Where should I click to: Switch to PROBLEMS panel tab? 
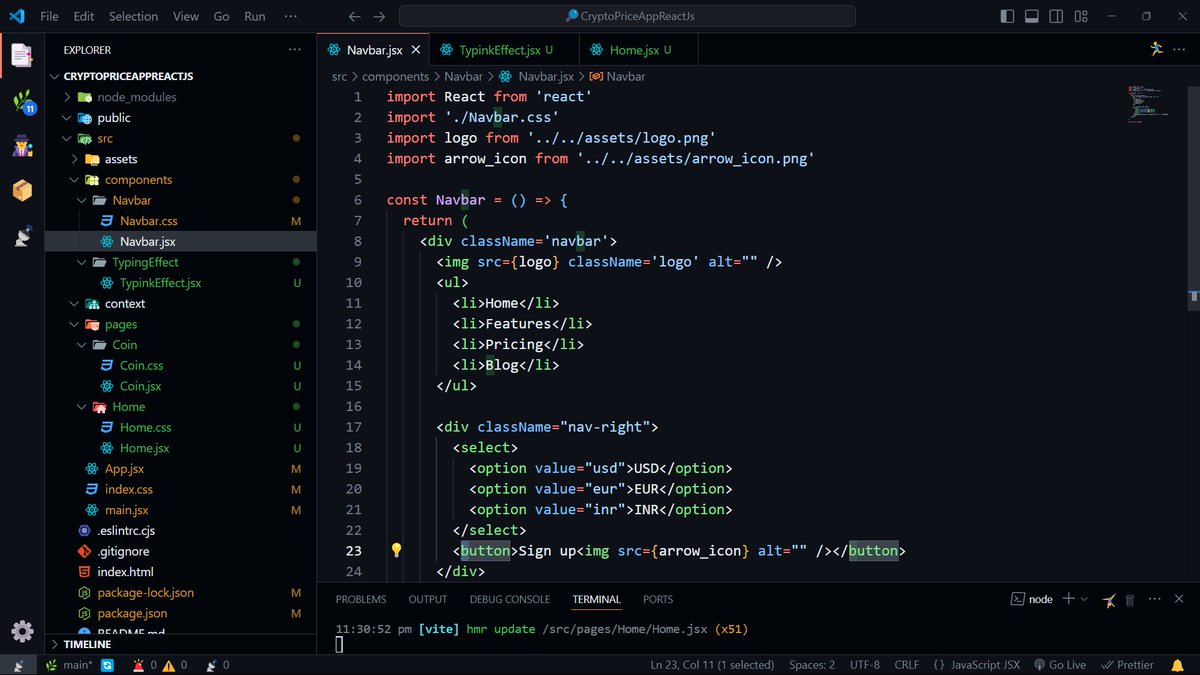(360, 599)
